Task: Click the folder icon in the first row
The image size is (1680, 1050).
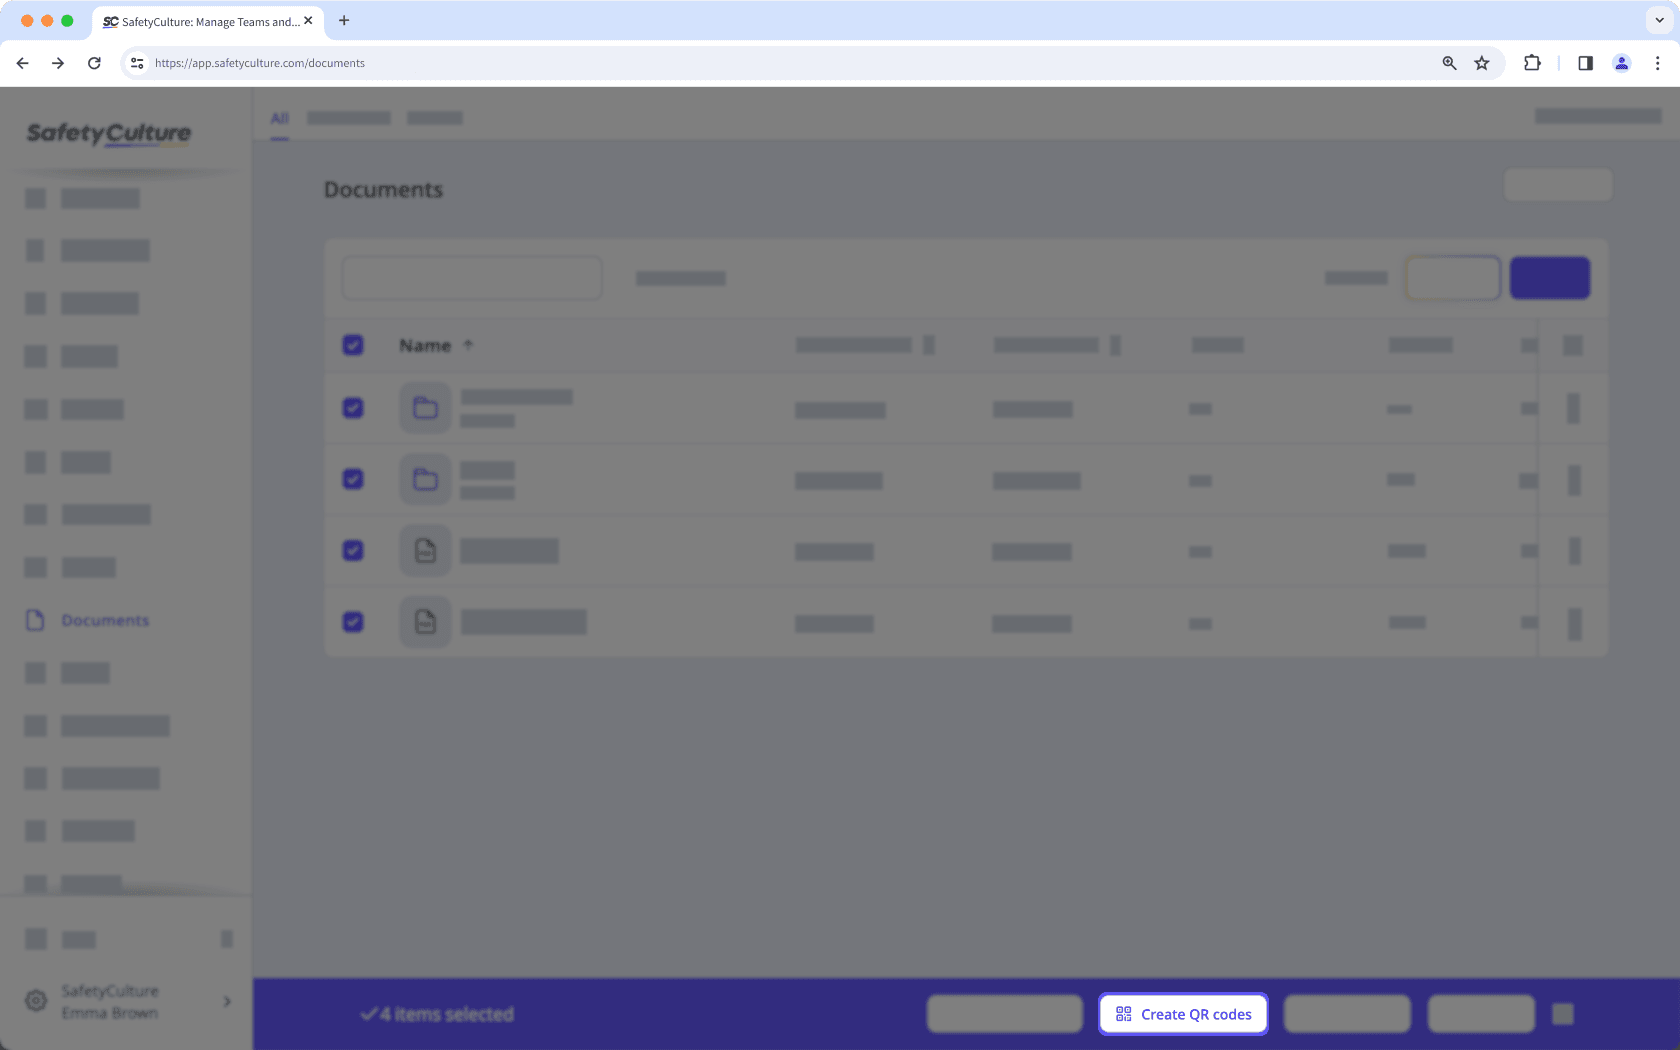Action: [x=425, y=408]
